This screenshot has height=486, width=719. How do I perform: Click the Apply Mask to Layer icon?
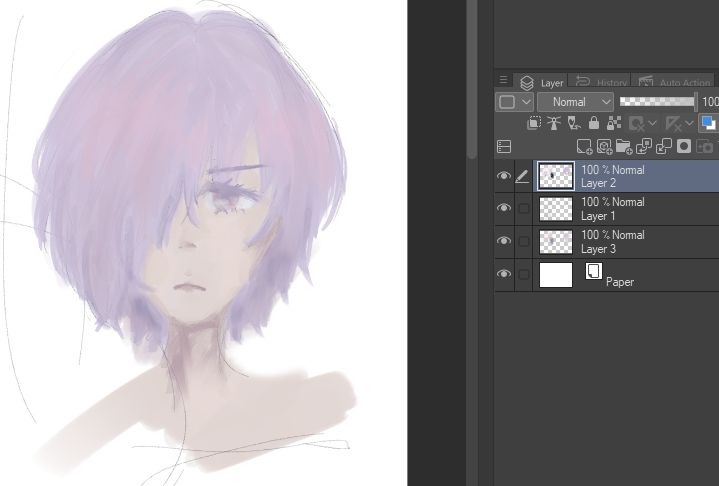(705, 146)
